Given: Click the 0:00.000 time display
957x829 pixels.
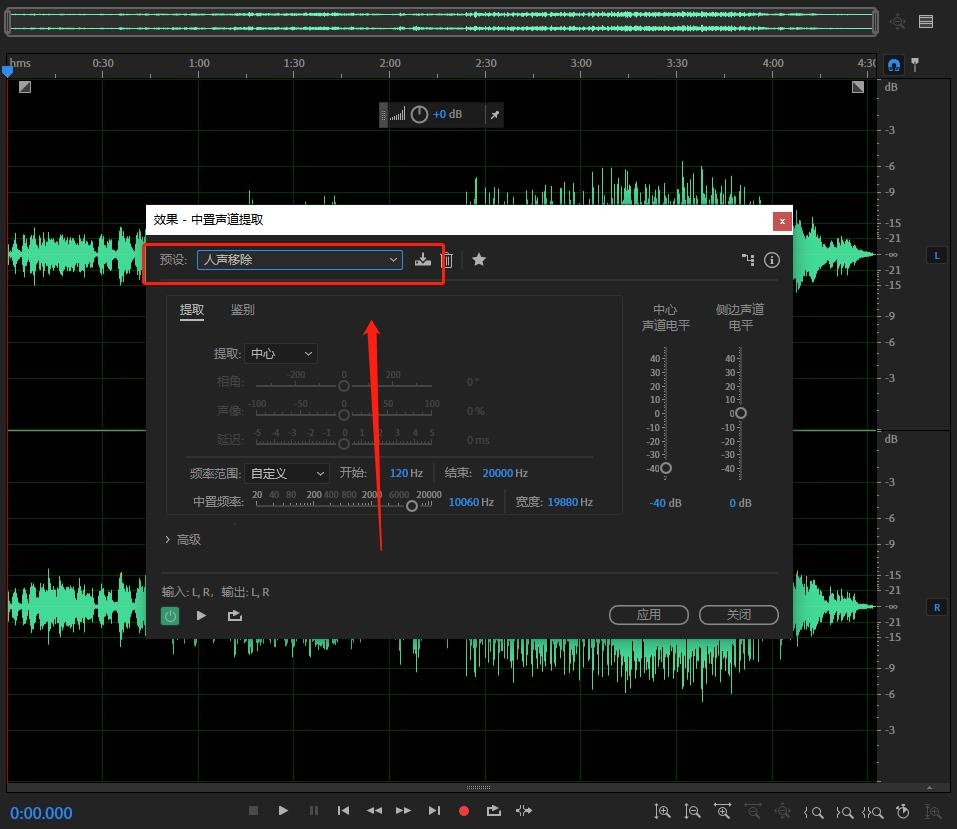Looking at the screenshot, I should tap(41, 813).
